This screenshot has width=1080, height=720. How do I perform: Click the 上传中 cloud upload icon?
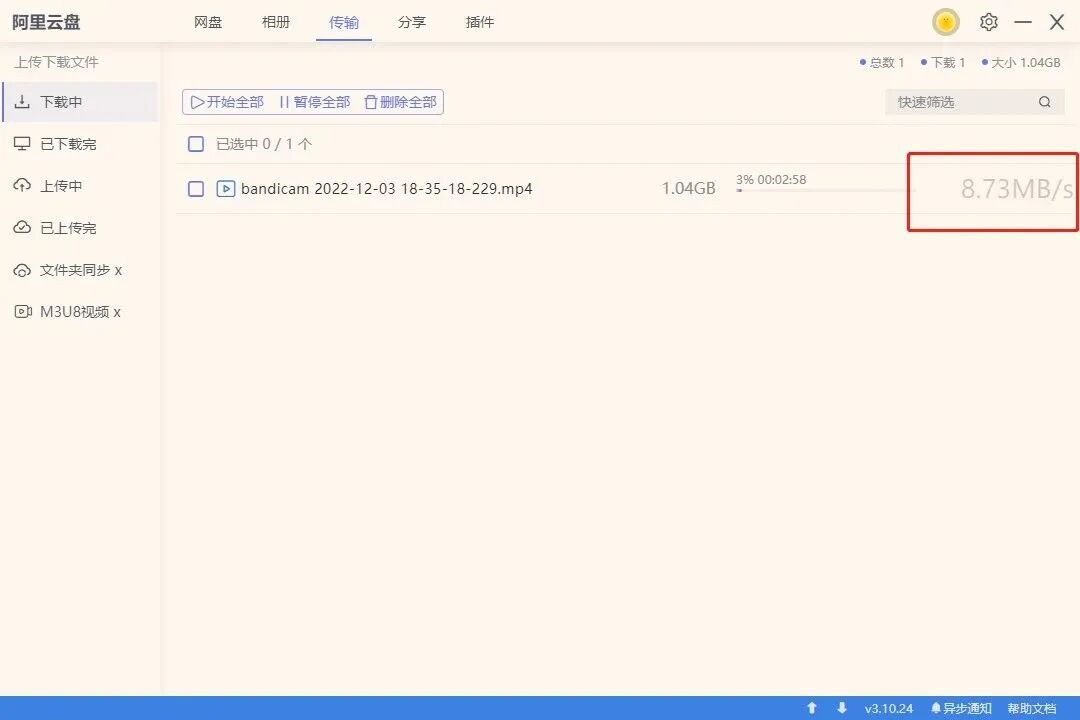[x=22, y=185]
